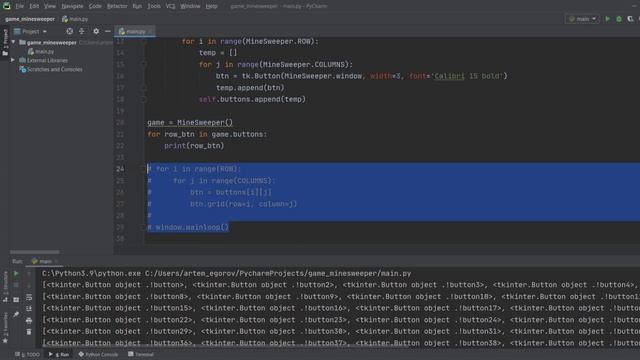Rerun main in Run tool window

tap(16, 273)
